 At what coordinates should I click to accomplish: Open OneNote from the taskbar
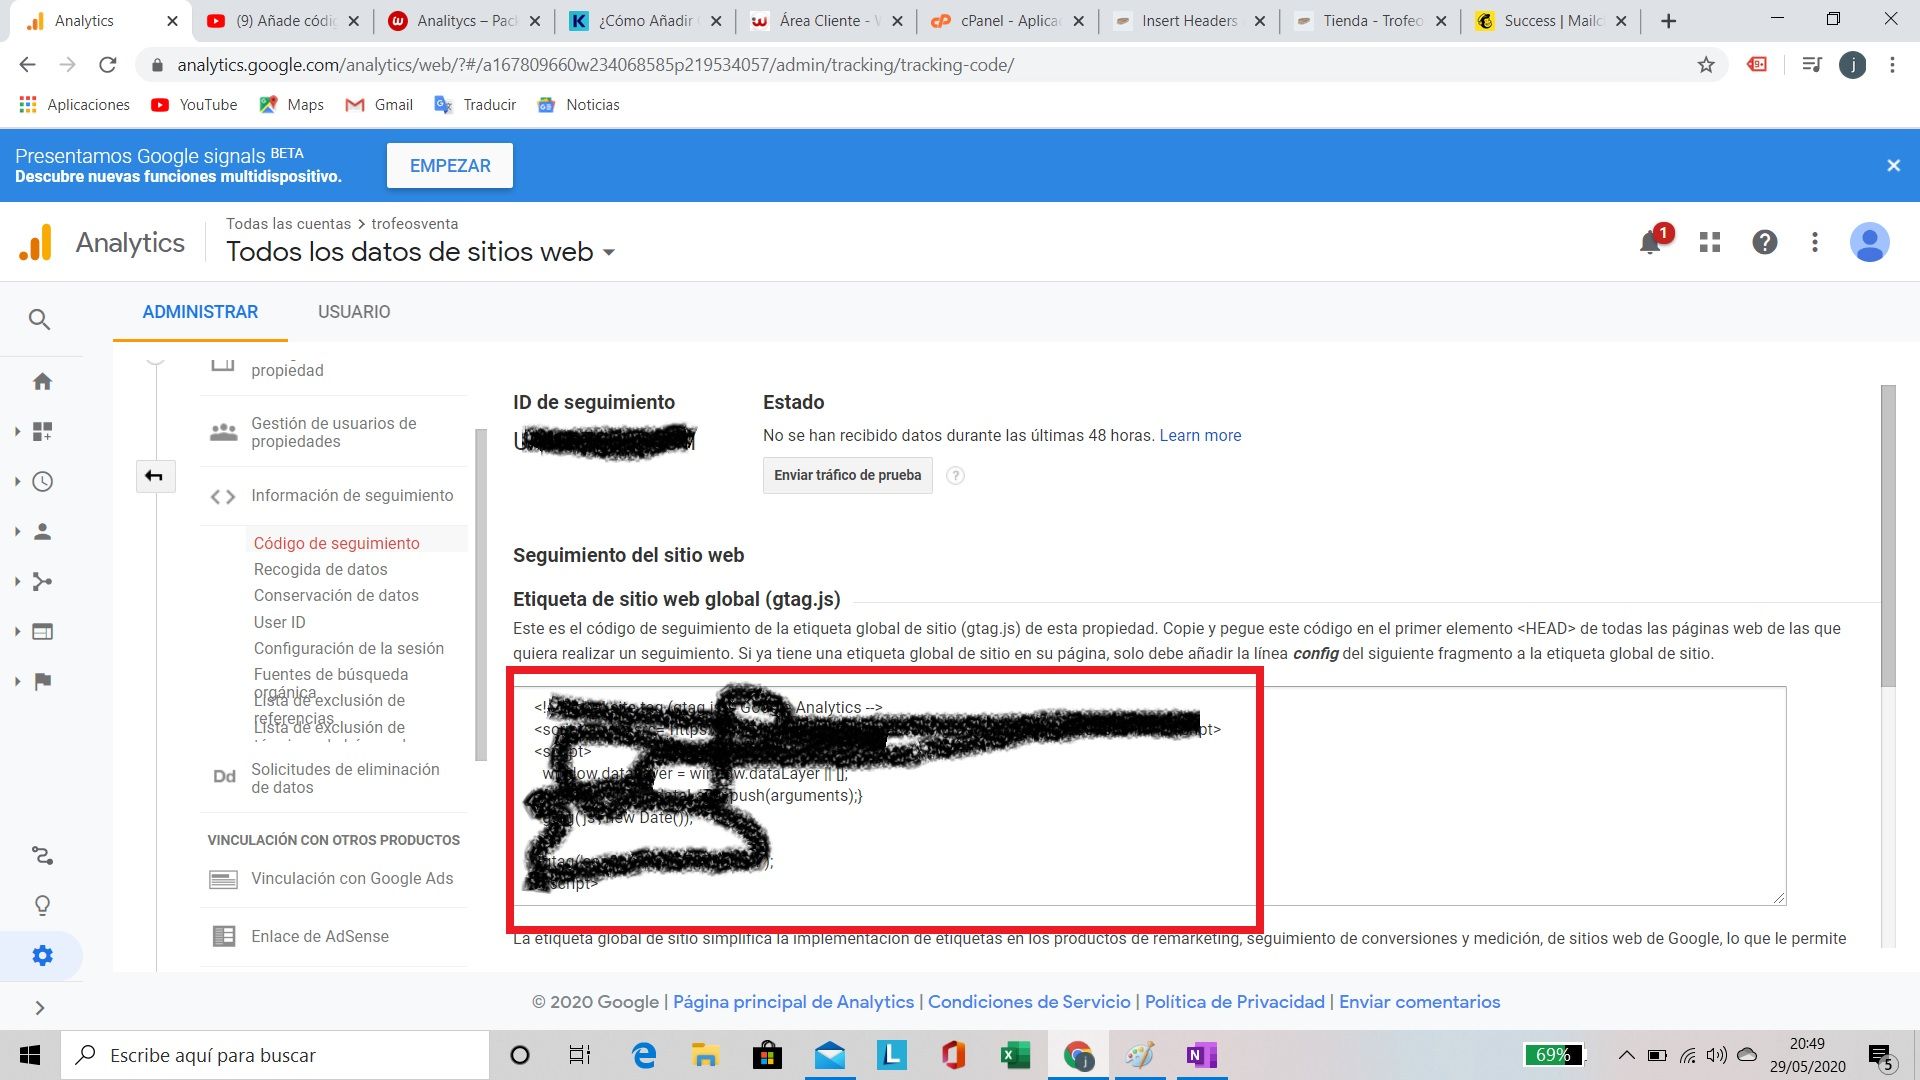pyautogui.click(x=1200, y=1055)
